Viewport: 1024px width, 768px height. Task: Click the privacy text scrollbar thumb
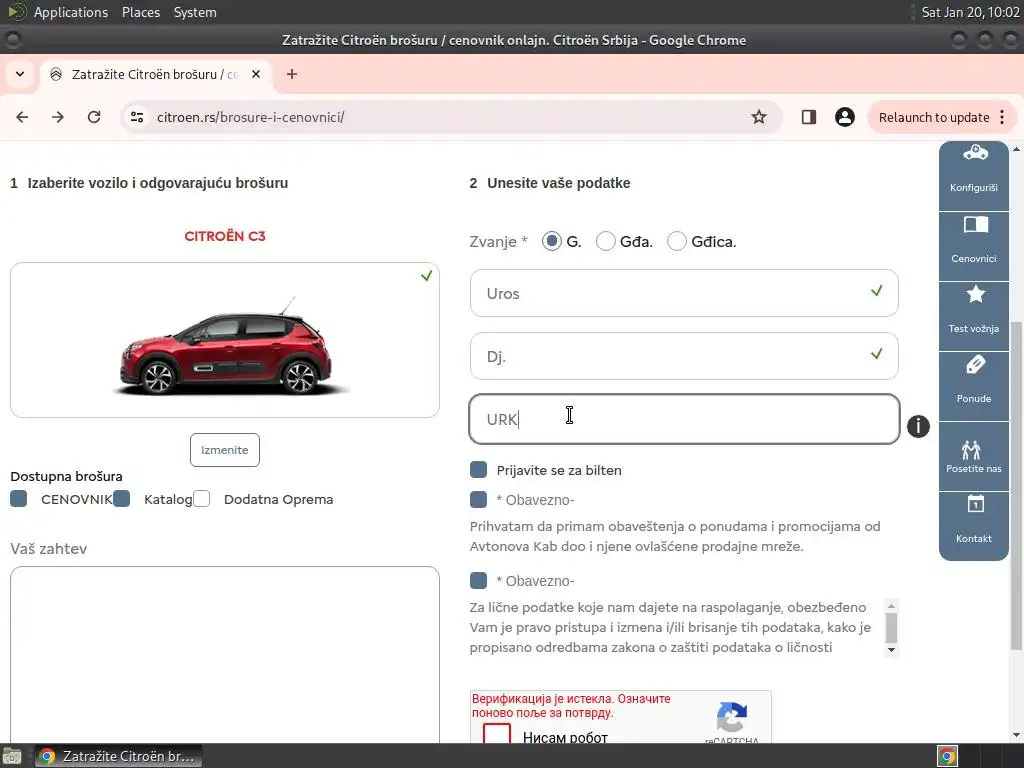(891, 628)
